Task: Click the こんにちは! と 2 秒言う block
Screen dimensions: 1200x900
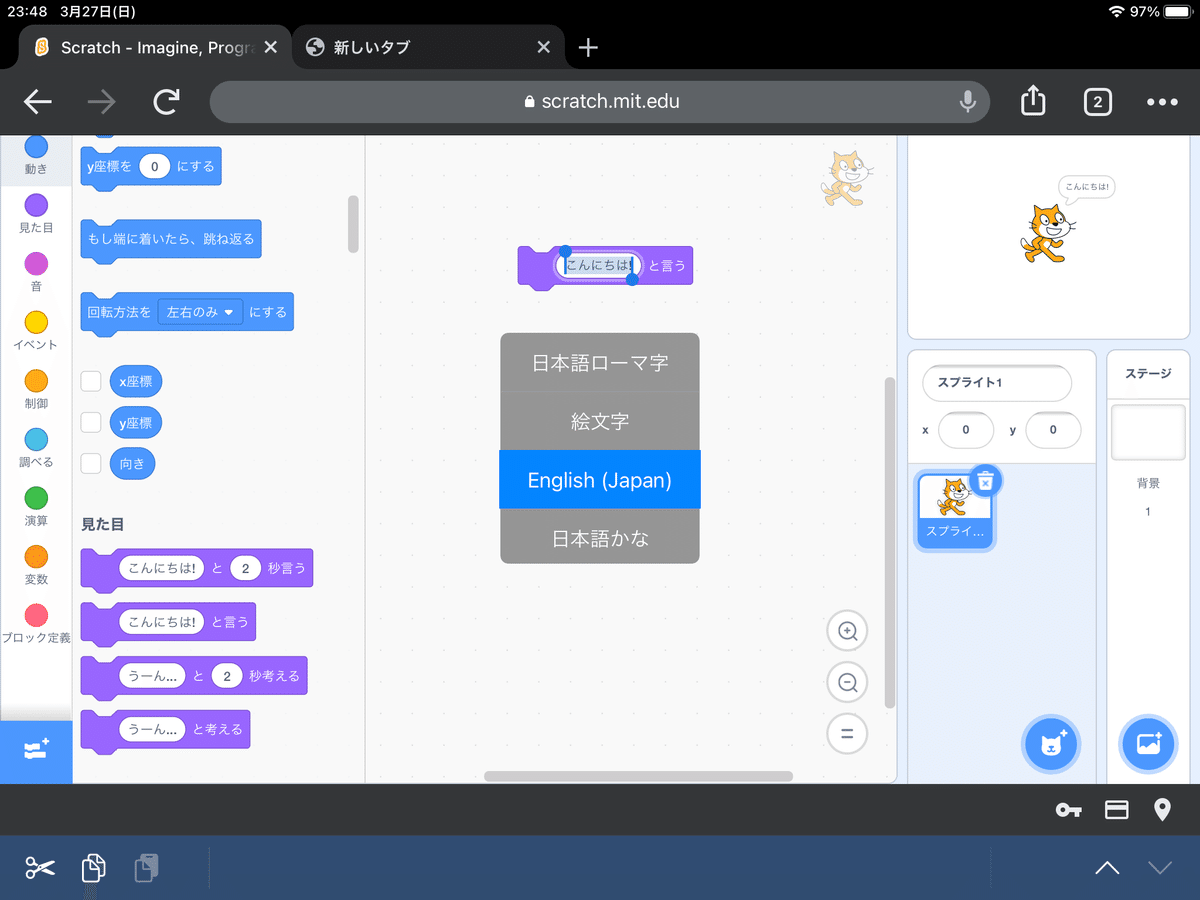Action: click(x=196, y=569)
